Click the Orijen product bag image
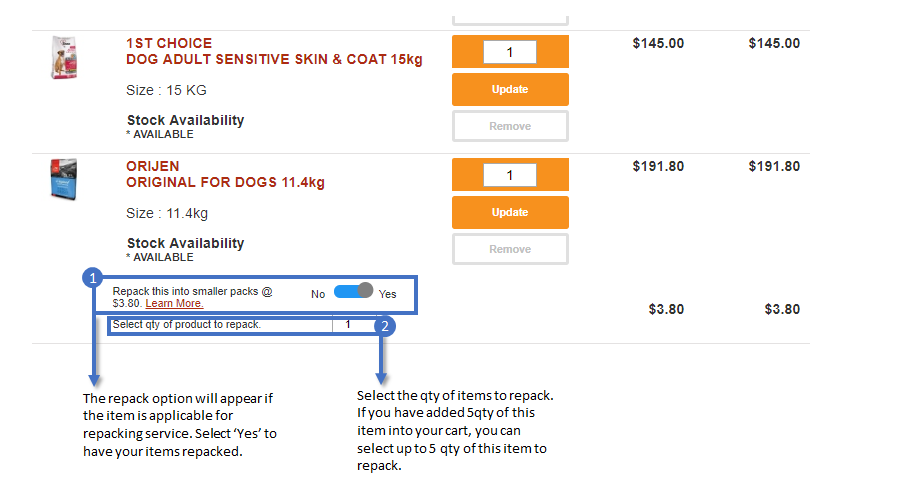This screenshot has height=483, width=900. click(x=64, y=179)
